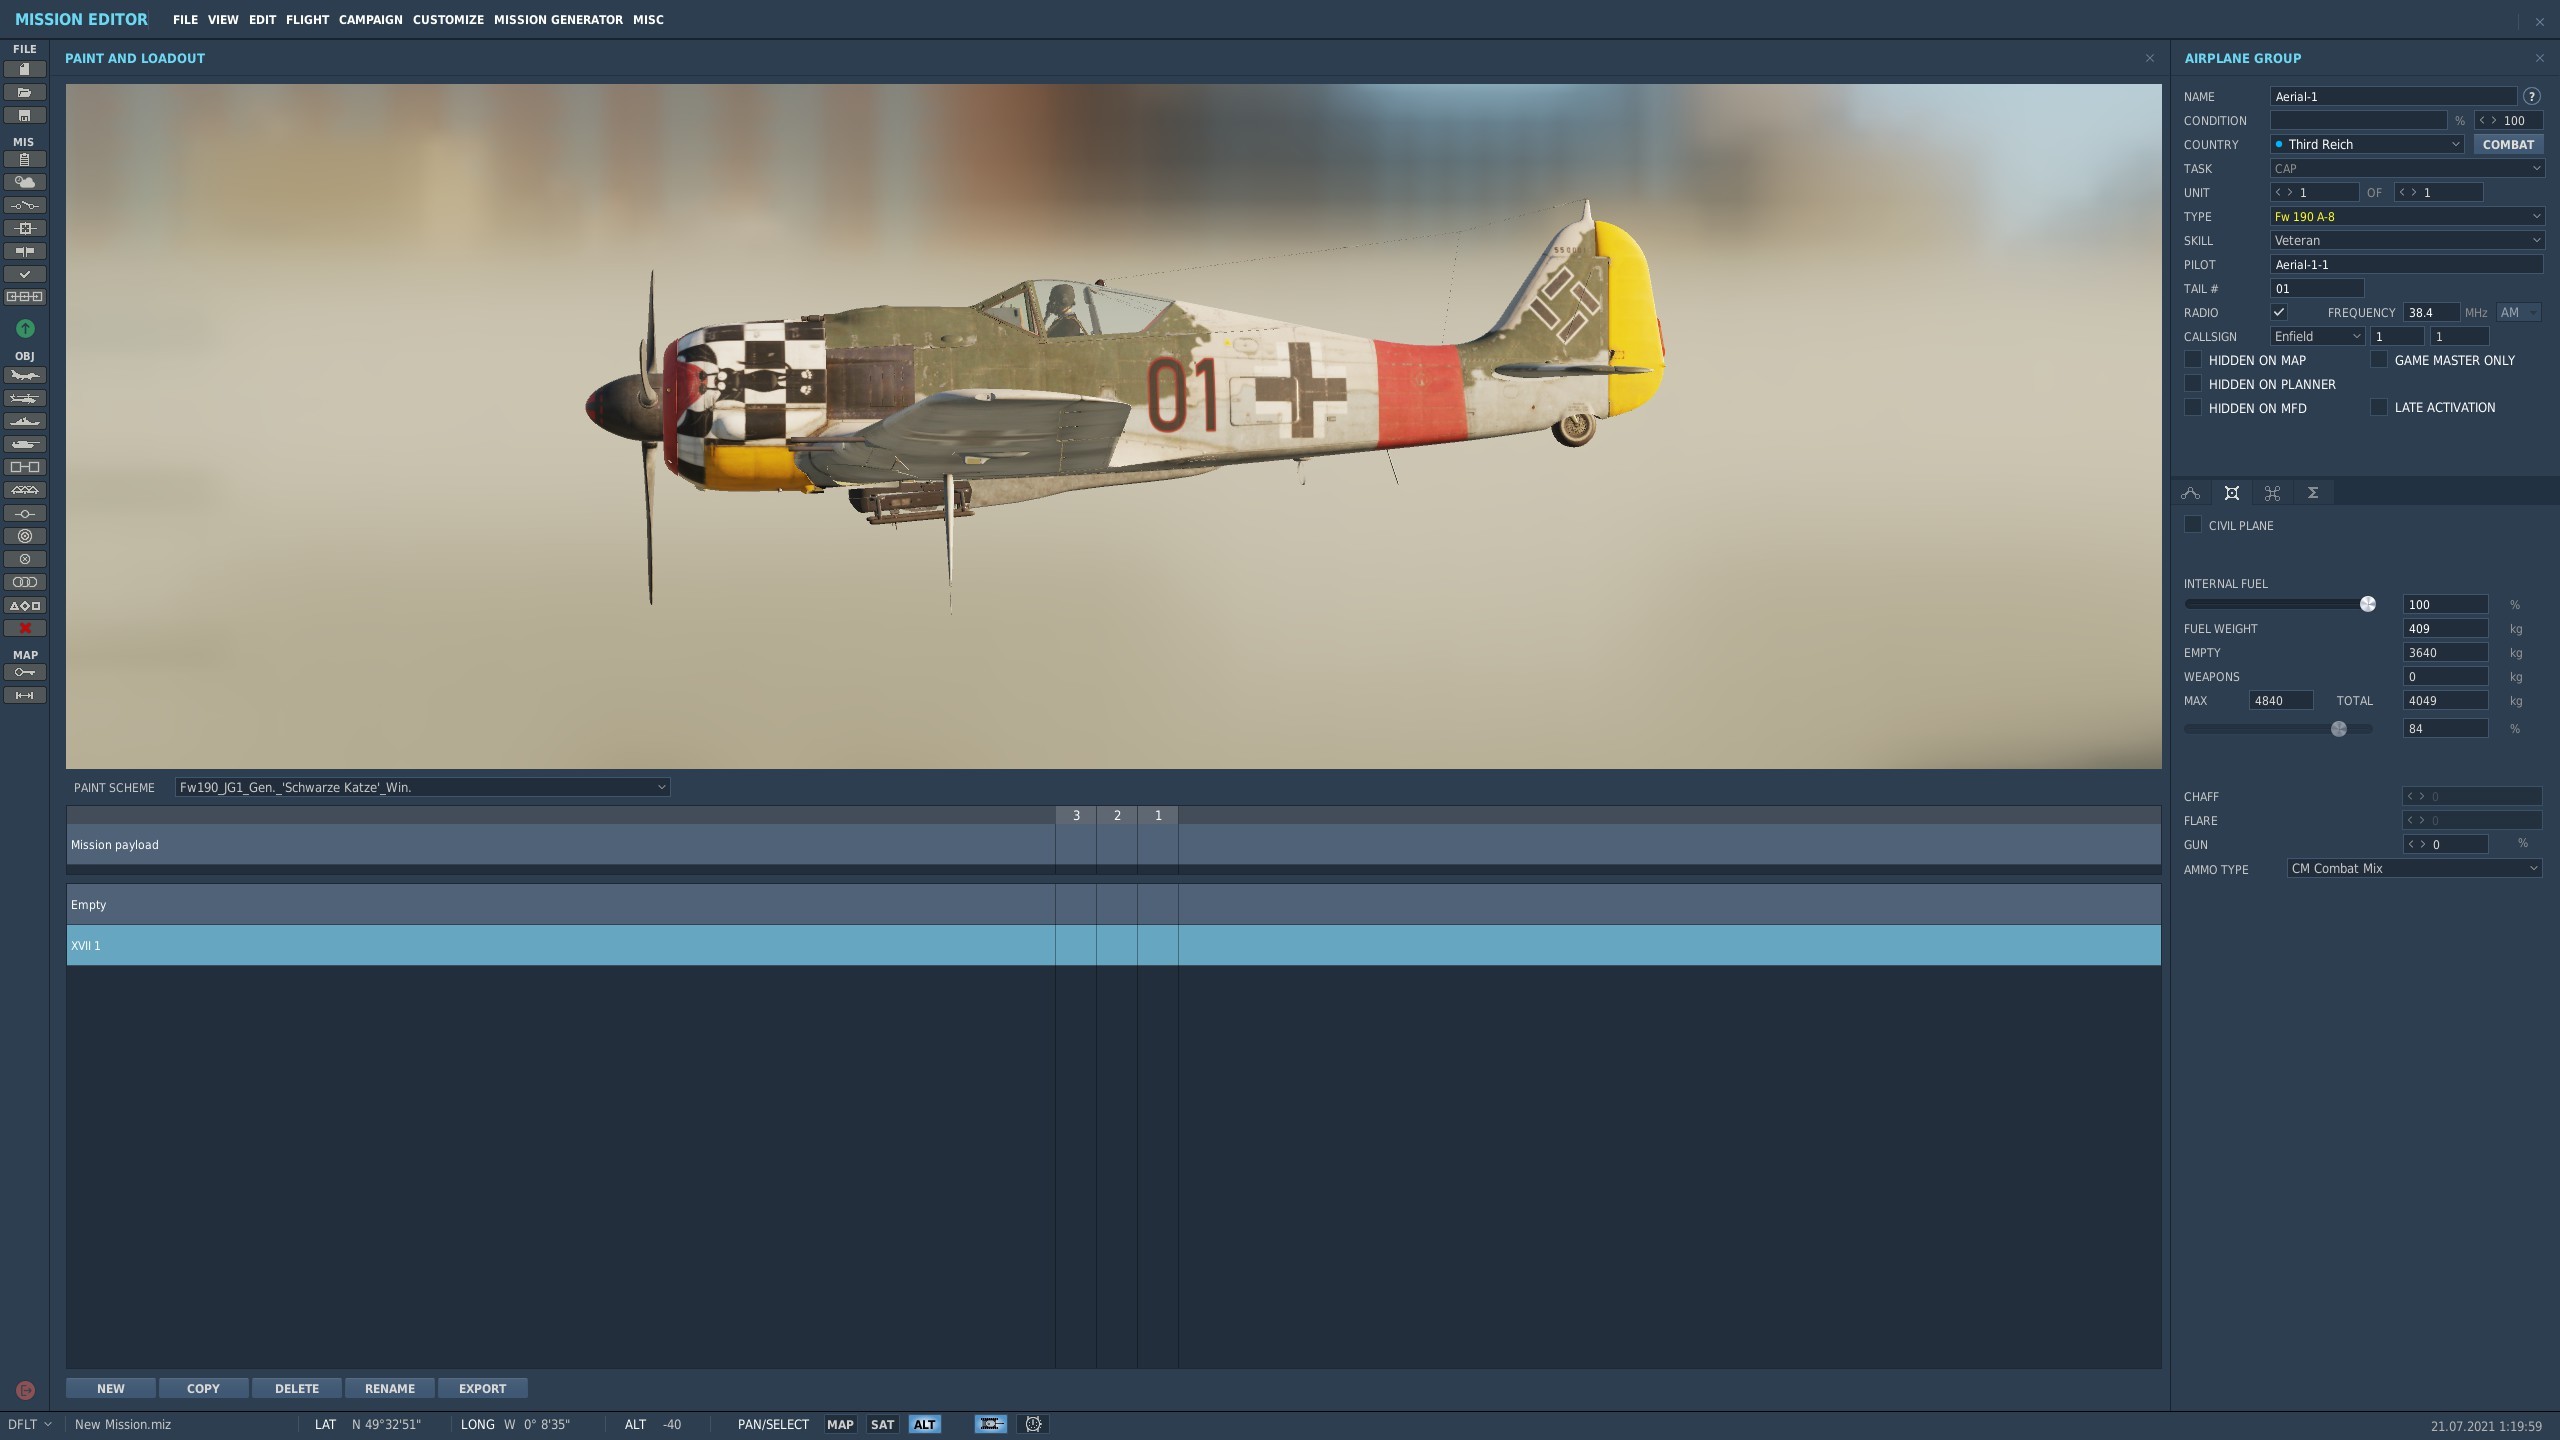
Task: Click the RENAME payload button
Action: click(x=390, y=1388)
